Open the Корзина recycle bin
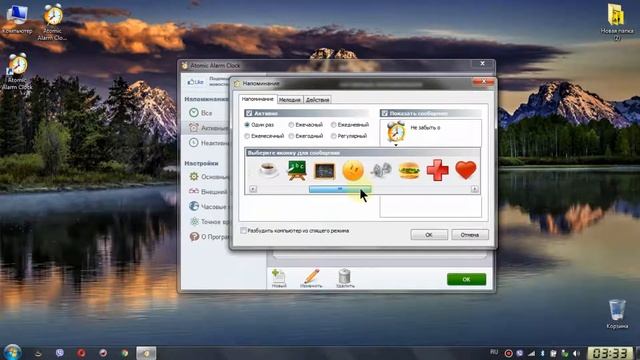The height and width of the screenshot is (360, 640). coord(617,314)
